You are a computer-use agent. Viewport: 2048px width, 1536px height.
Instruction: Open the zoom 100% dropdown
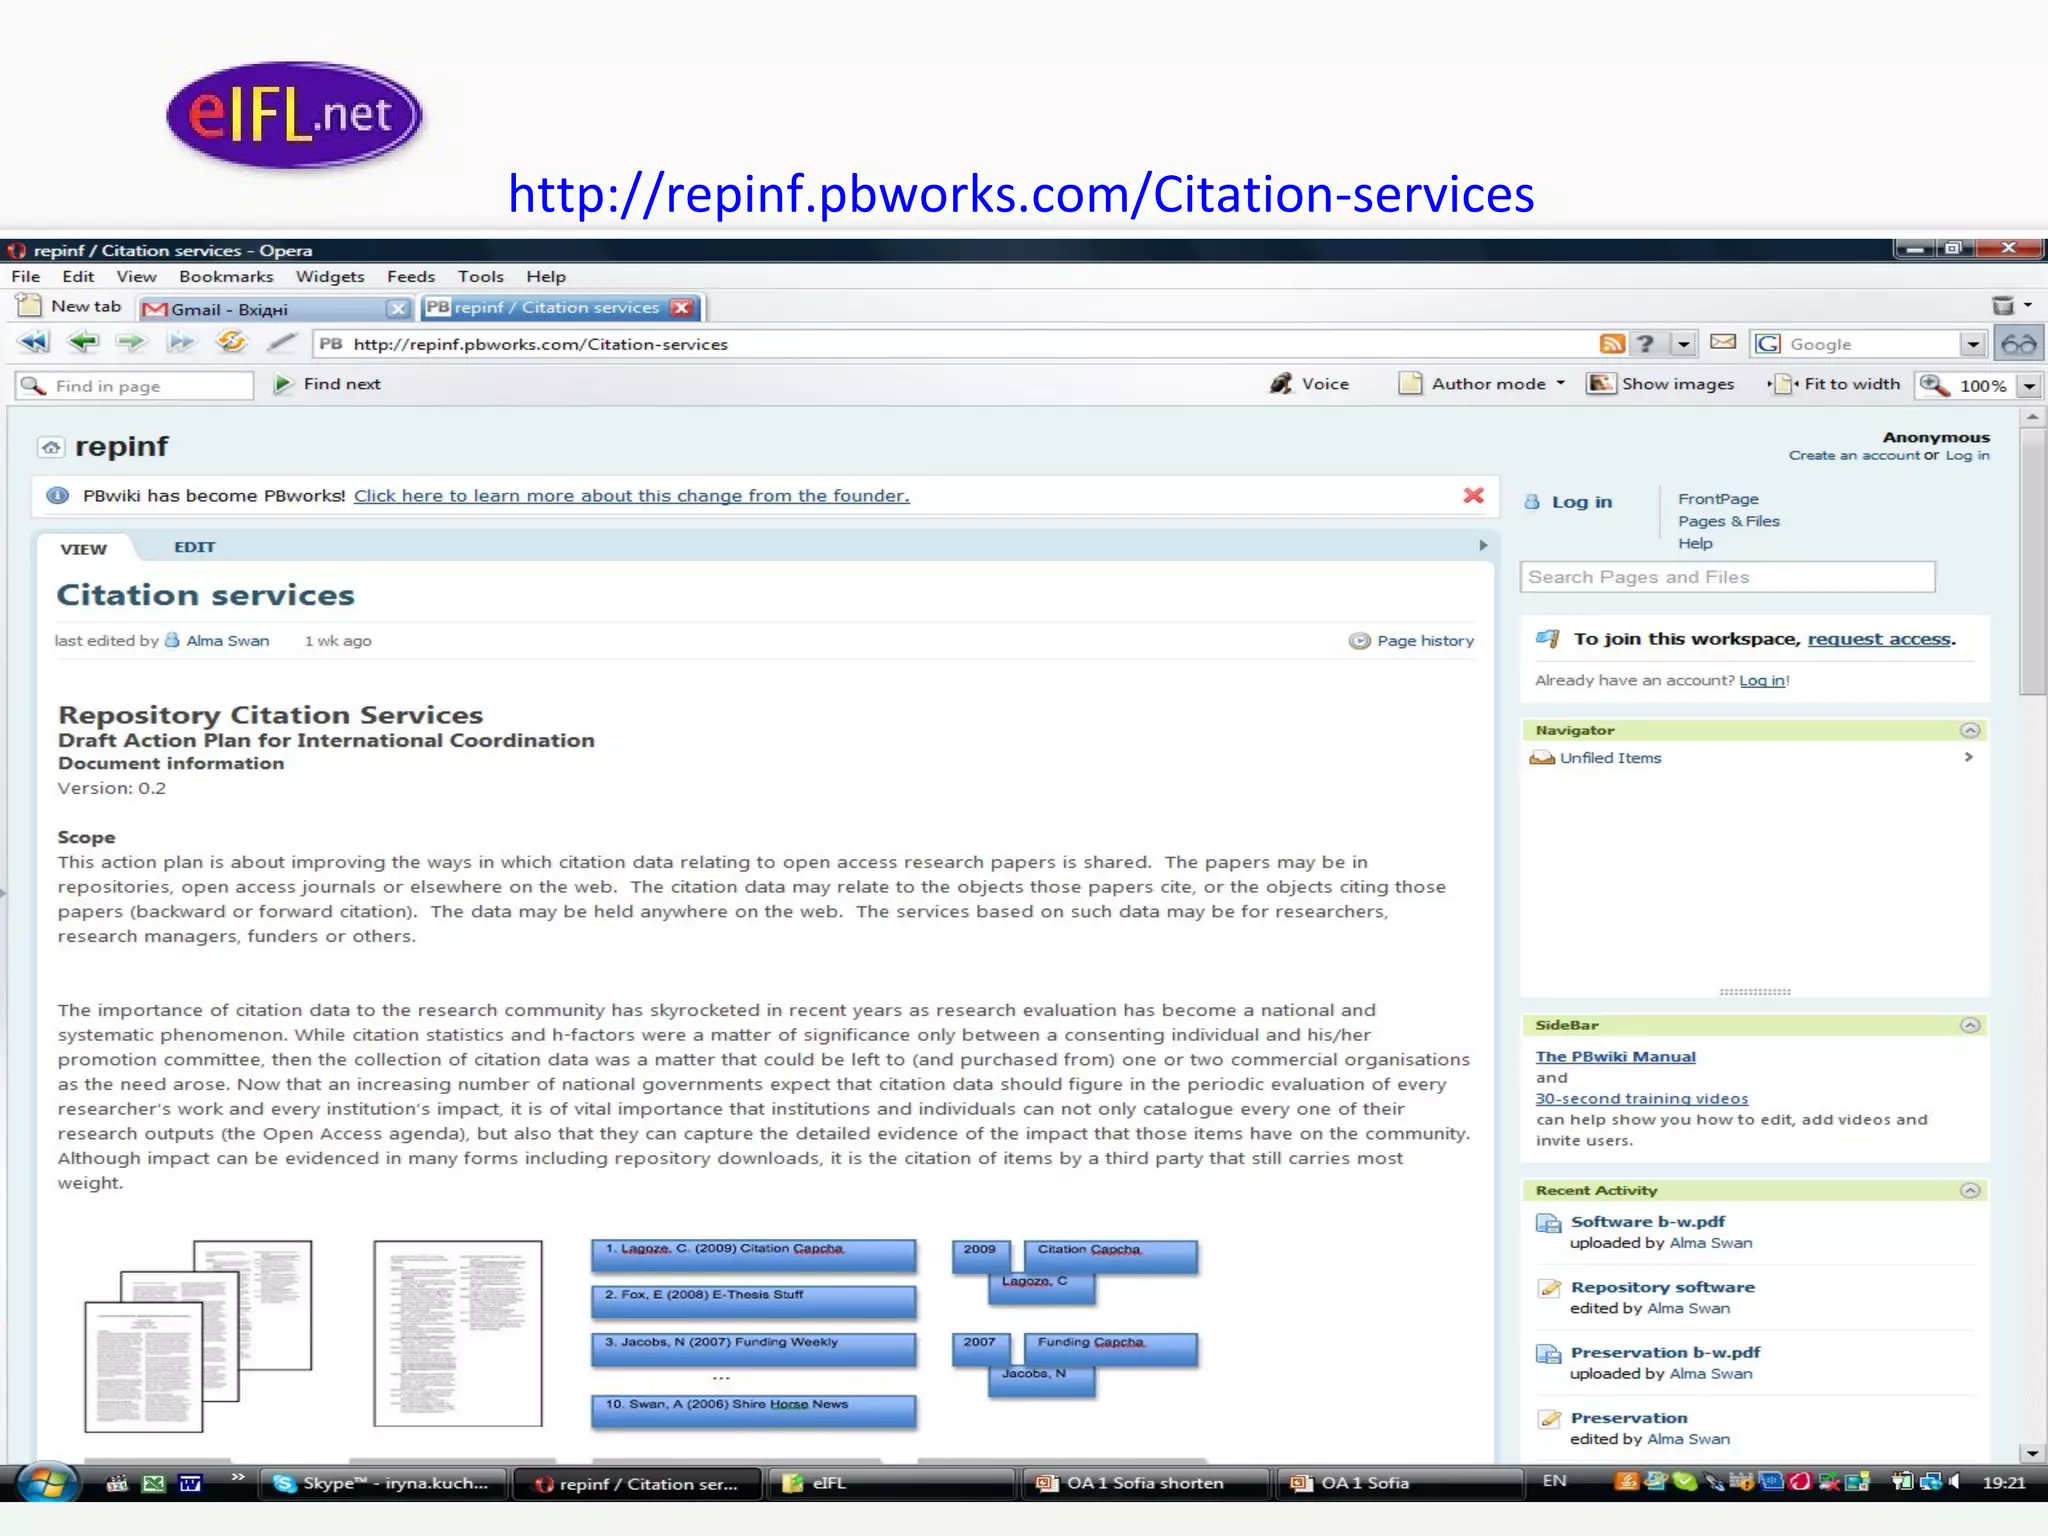coord(2030,386)
